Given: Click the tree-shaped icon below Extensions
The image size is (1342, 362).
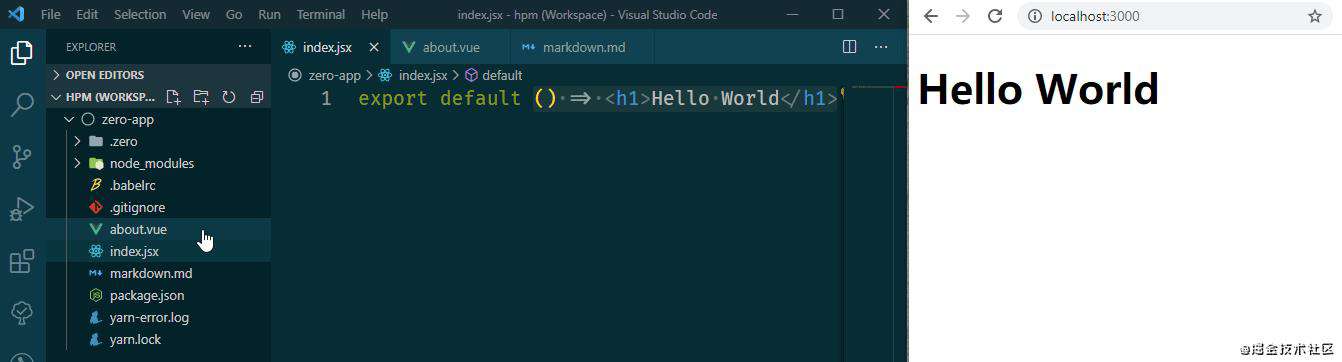Looking at the screenshot, I should pyautogui.click(x=22, y=314).
